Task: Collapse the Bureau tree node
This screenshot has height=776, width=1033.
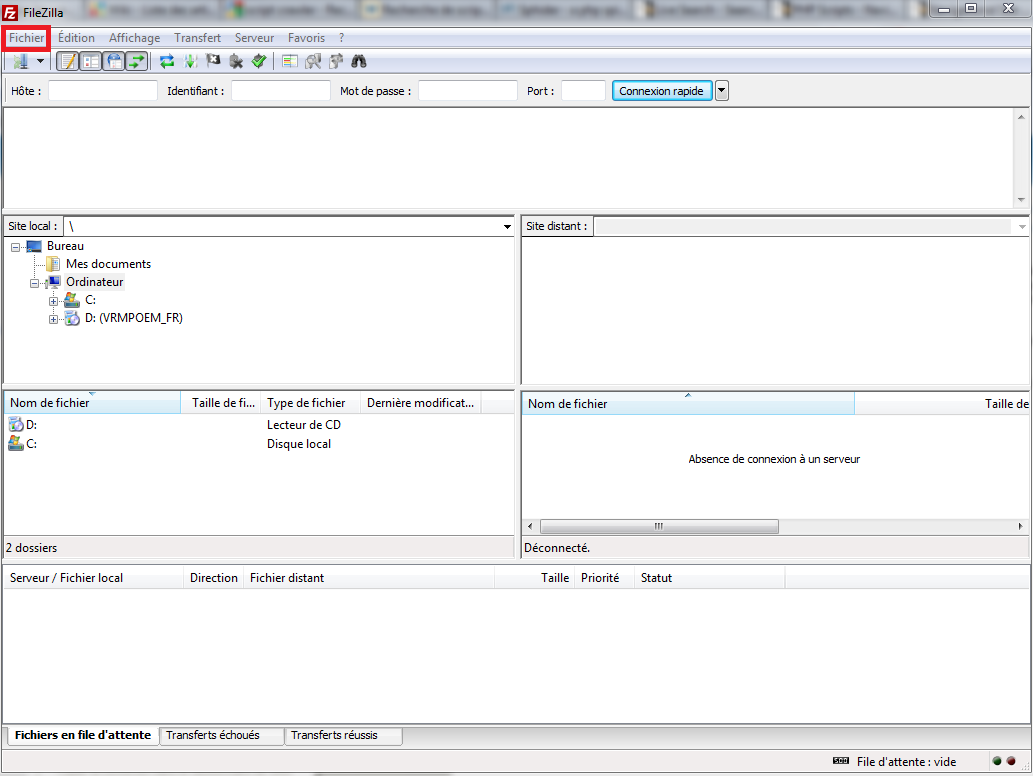Action: coord(15,248)
